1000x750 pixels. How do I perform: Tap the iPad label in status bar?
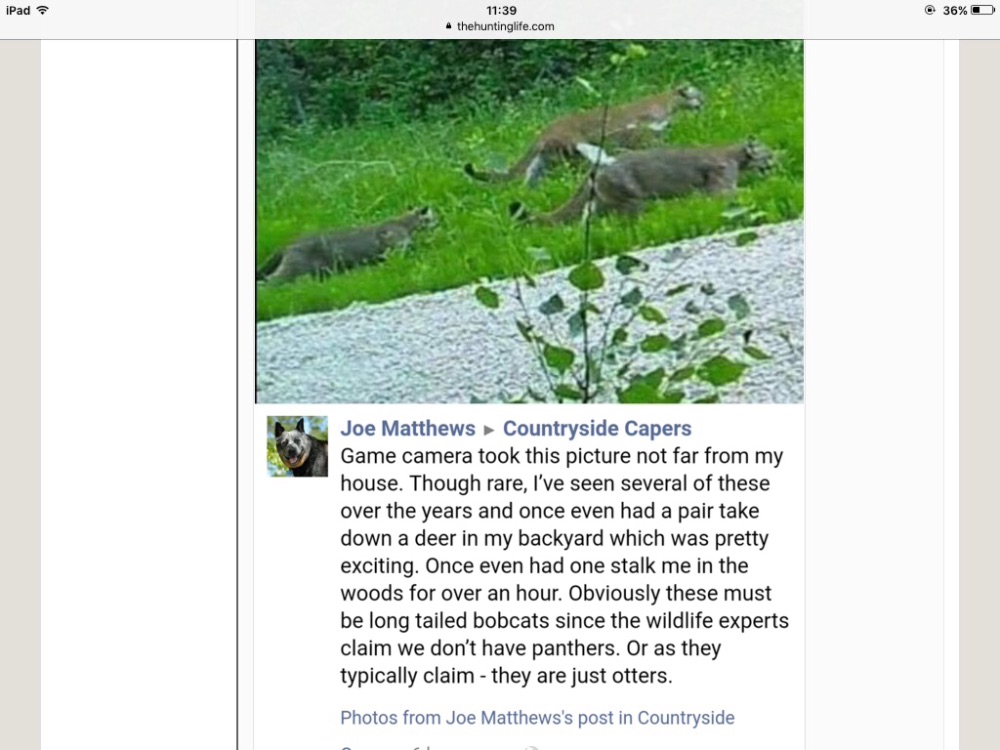[18, 10]
